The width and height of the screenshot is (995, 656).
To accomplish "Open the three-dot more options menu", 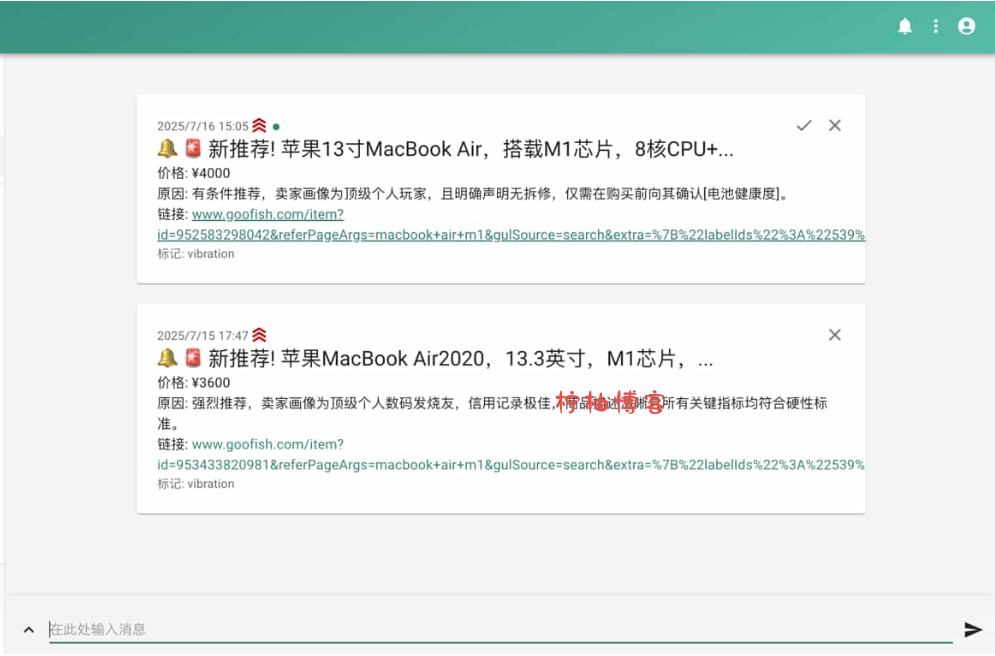I will (x=936, y=27).
